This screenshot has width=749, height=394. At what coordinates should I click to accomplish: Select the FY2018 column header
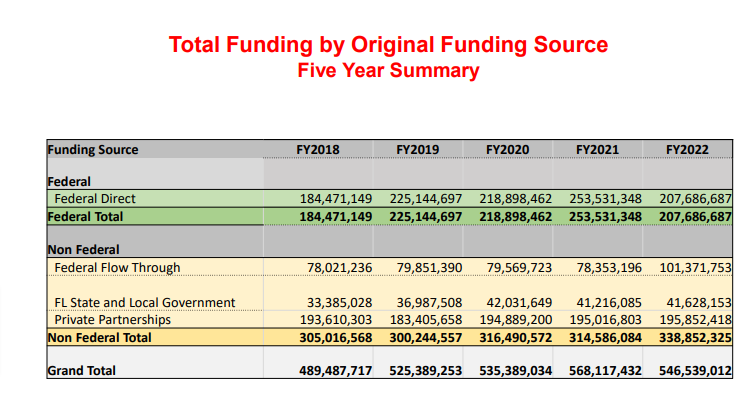click(x=318, y=149)
